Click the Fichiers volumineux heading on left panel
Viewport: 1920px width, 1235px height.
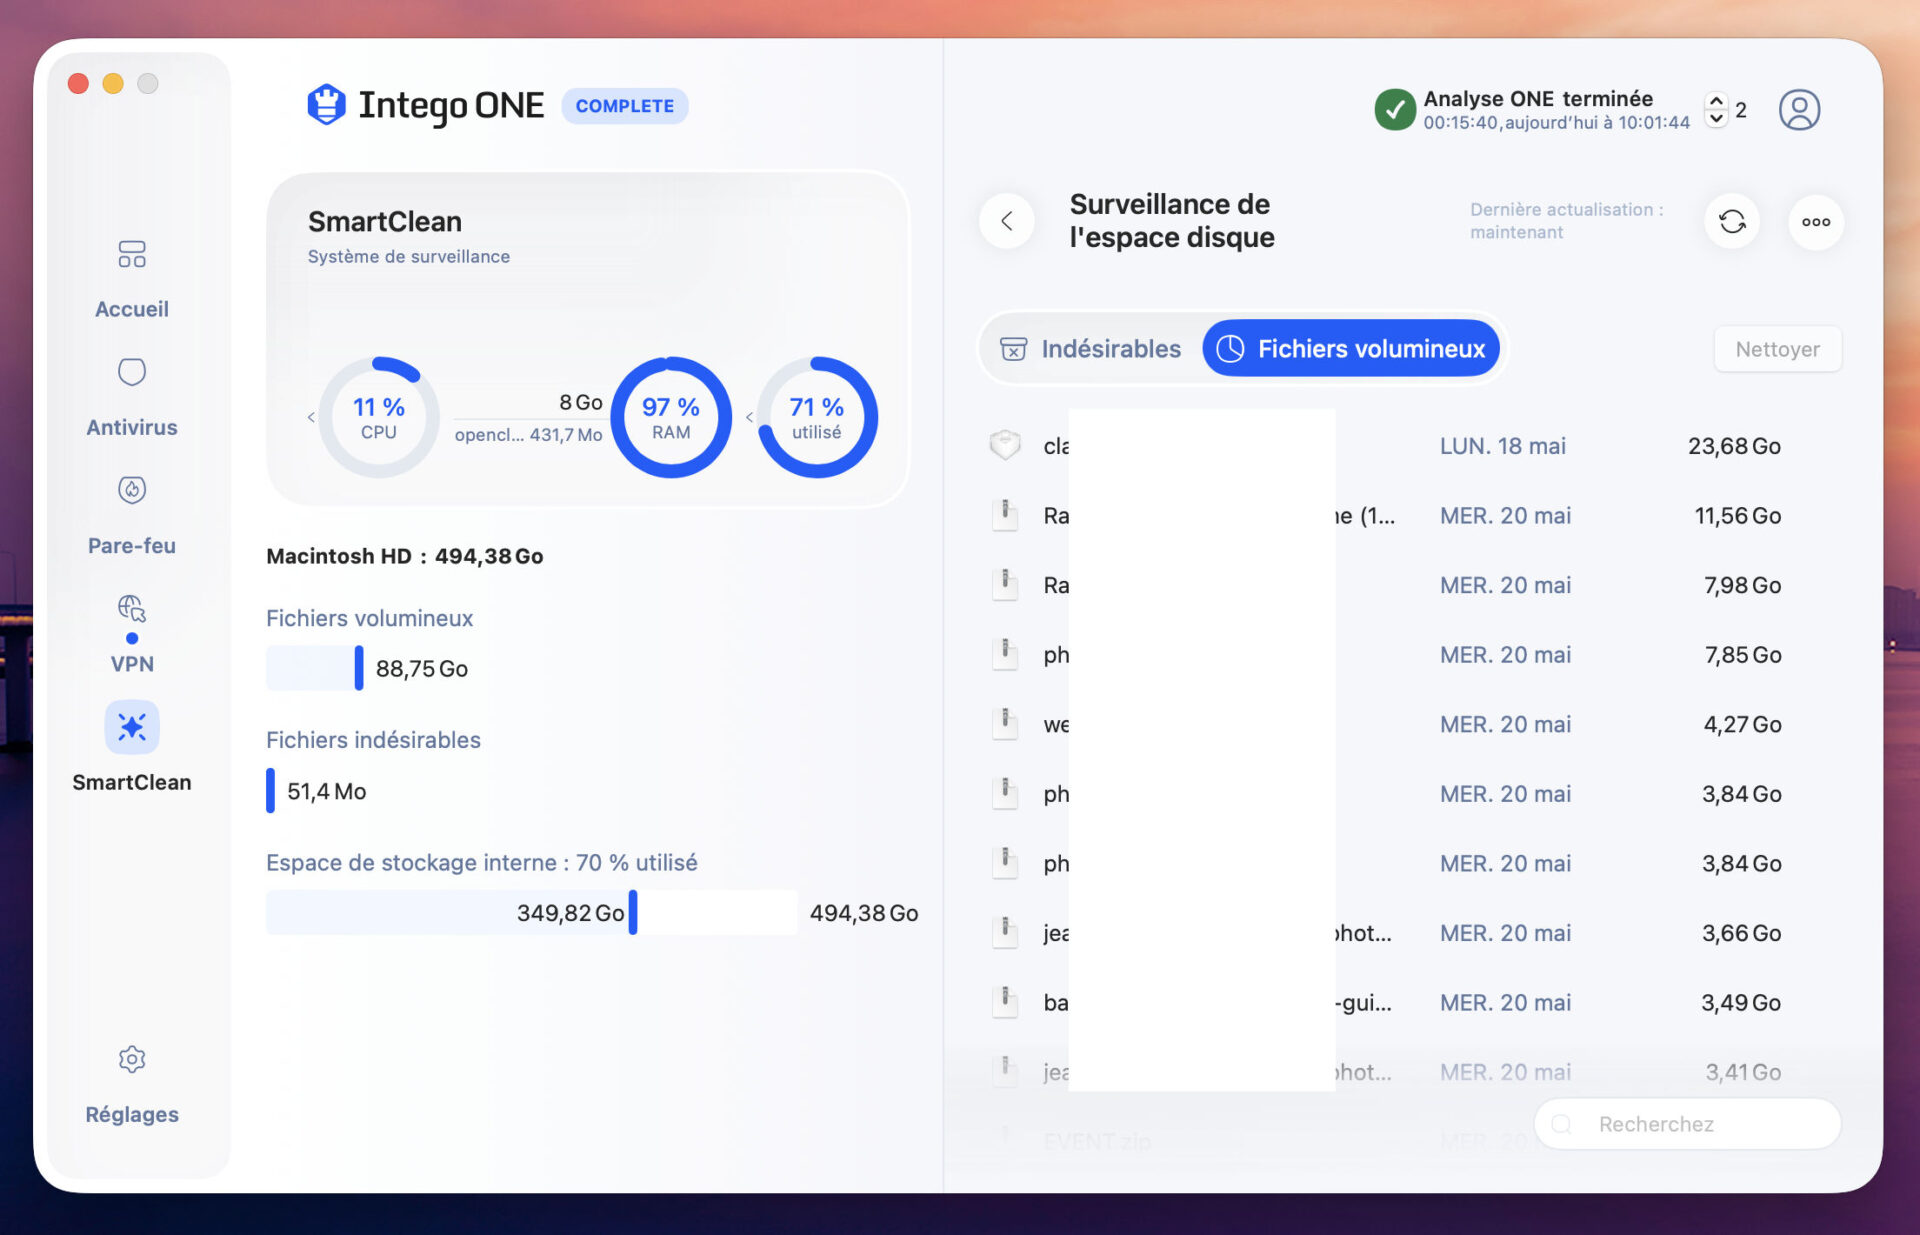(370, 618)
